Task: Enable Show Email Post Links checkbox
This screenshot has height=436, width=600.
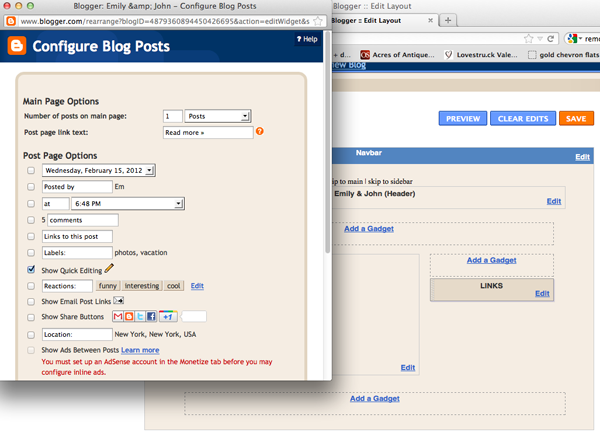Action: point(31,302)
